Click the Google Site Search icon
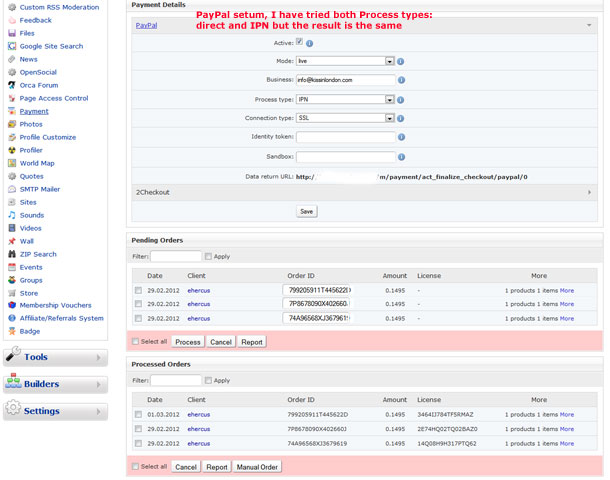 [x=12, y=46]
